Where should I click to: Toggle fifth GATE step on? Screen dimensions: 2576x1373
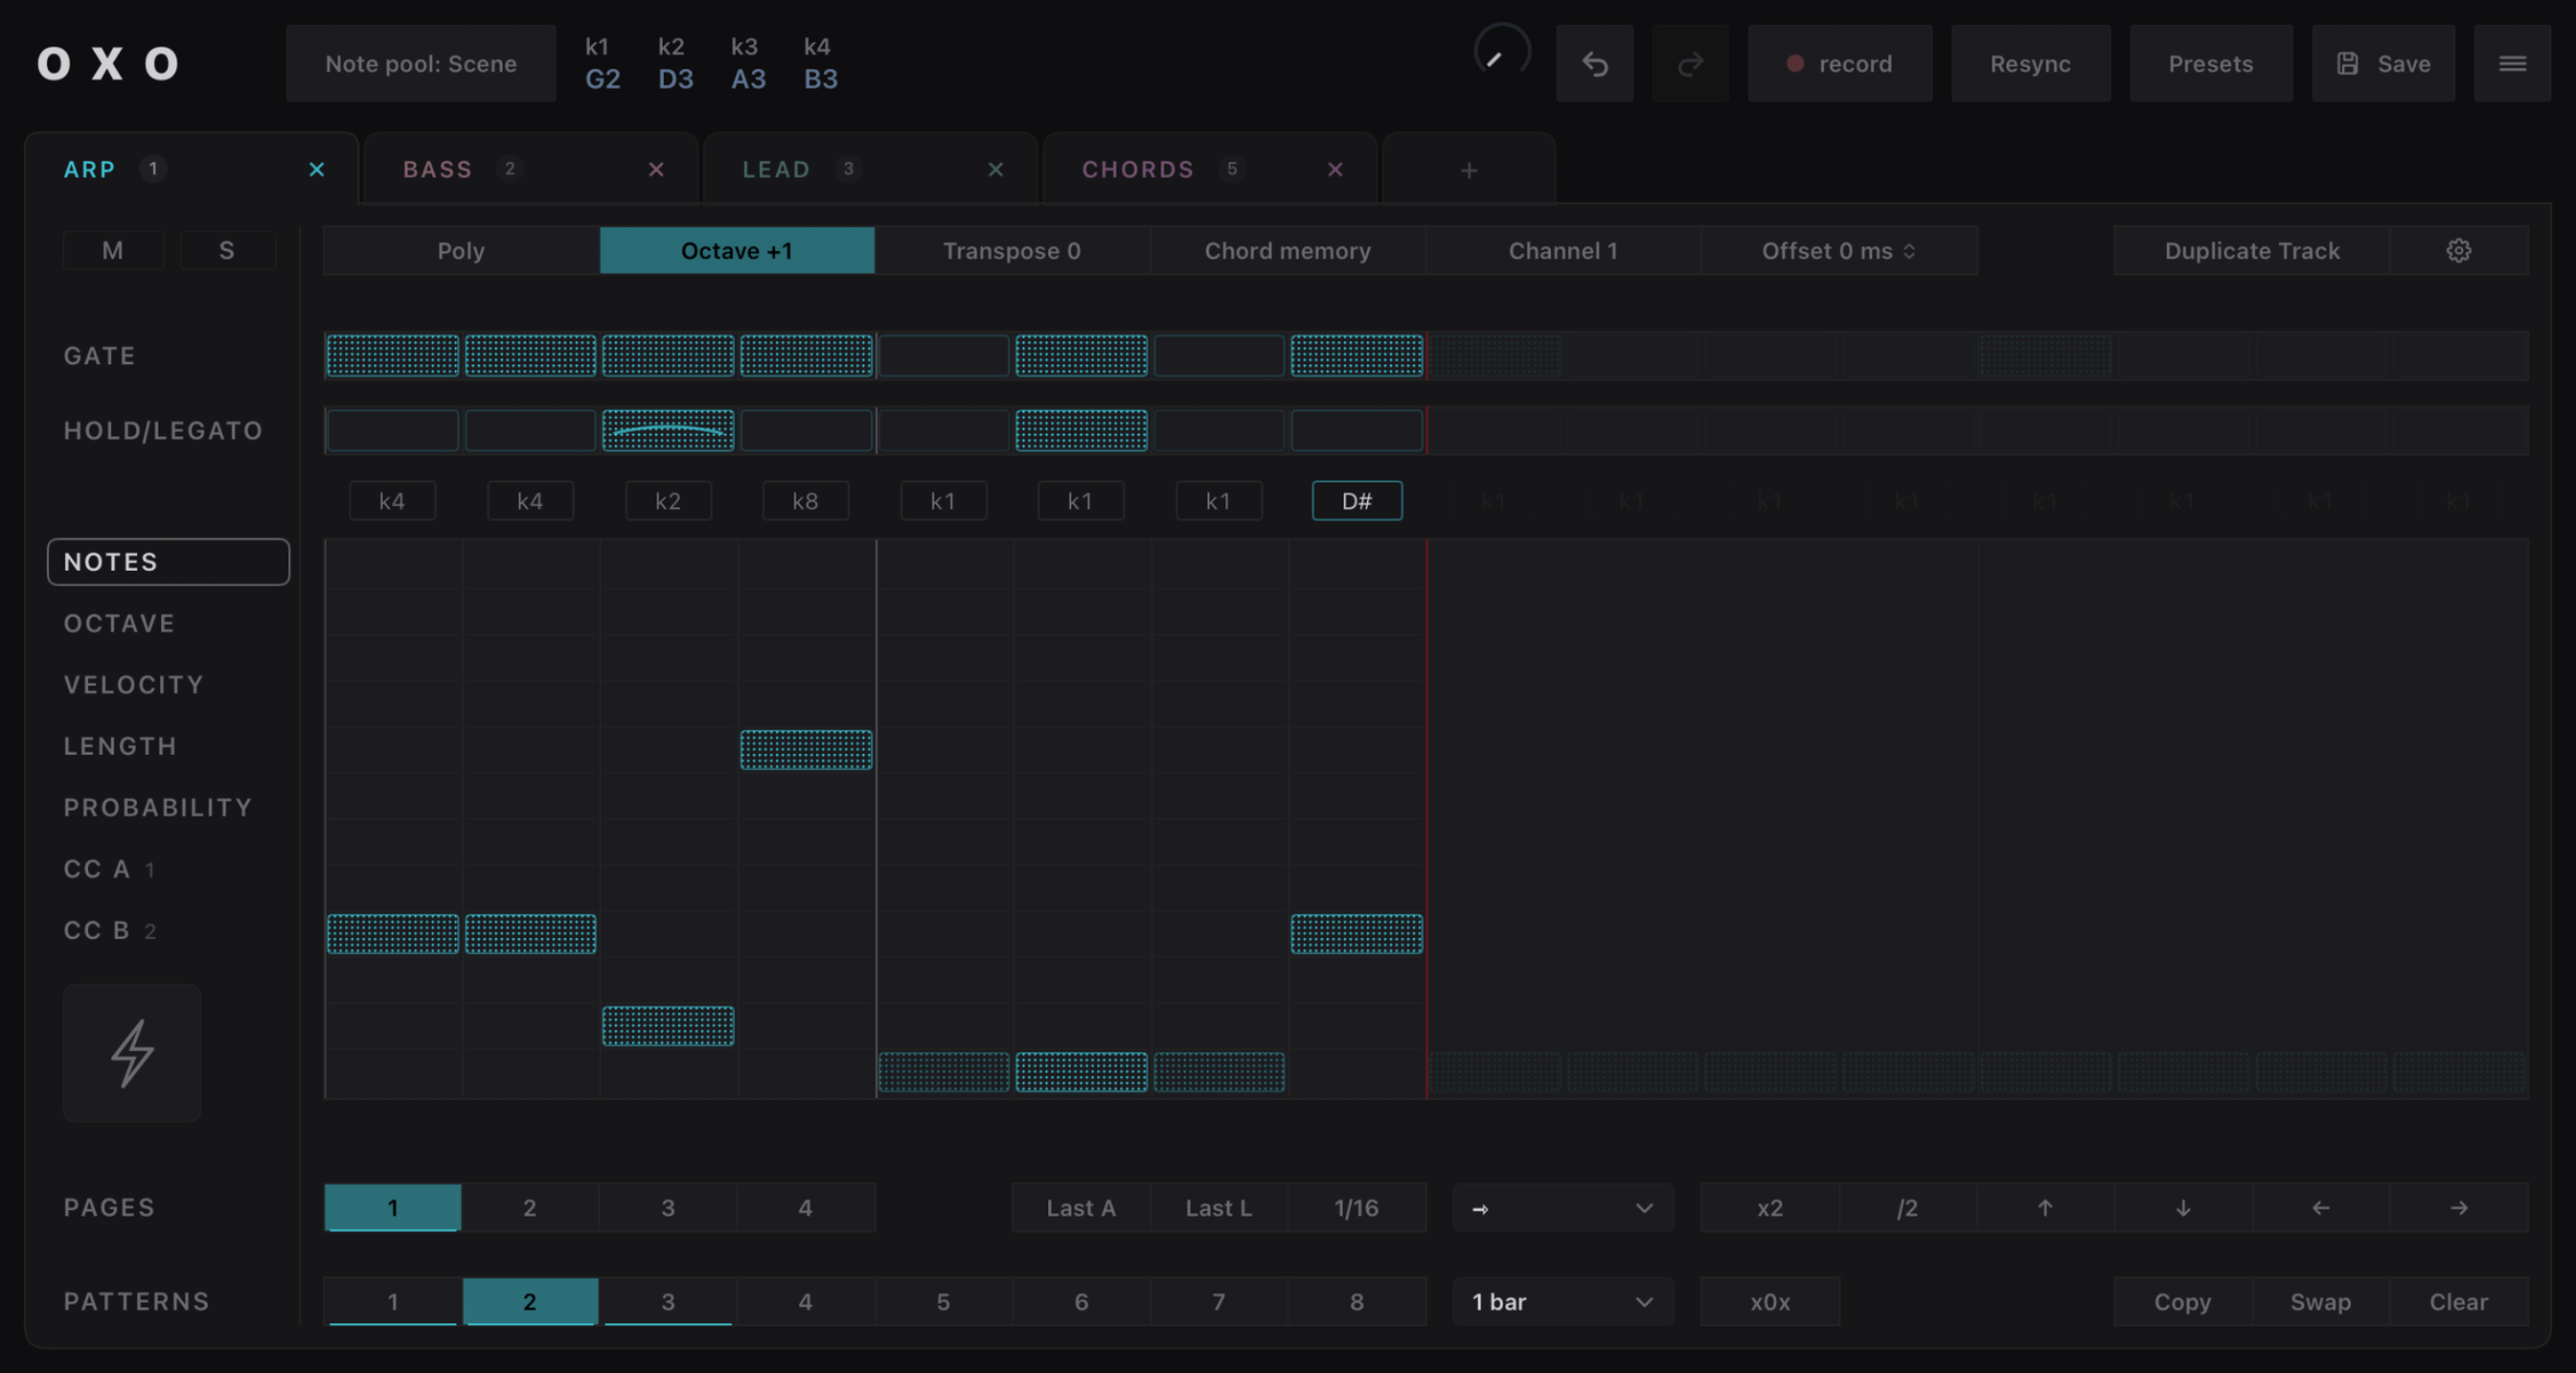944,356
